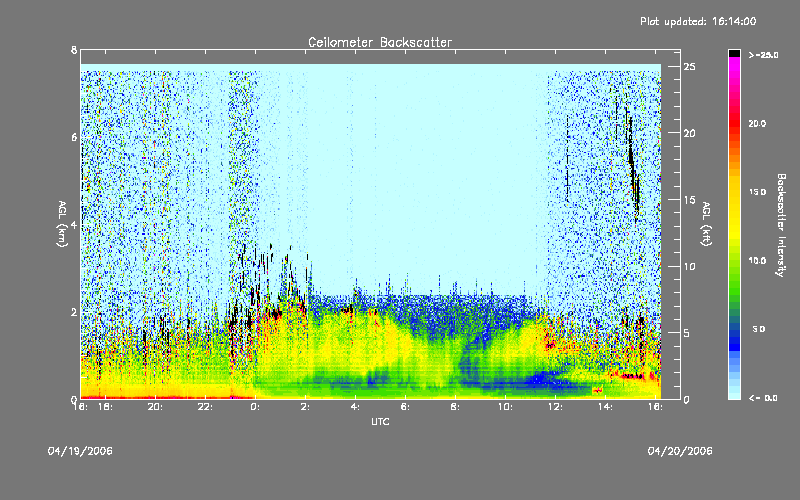This screenshot has width=800, height=500.
Task: Click the black top swatch of the colorbar
Action: point(734,53)
